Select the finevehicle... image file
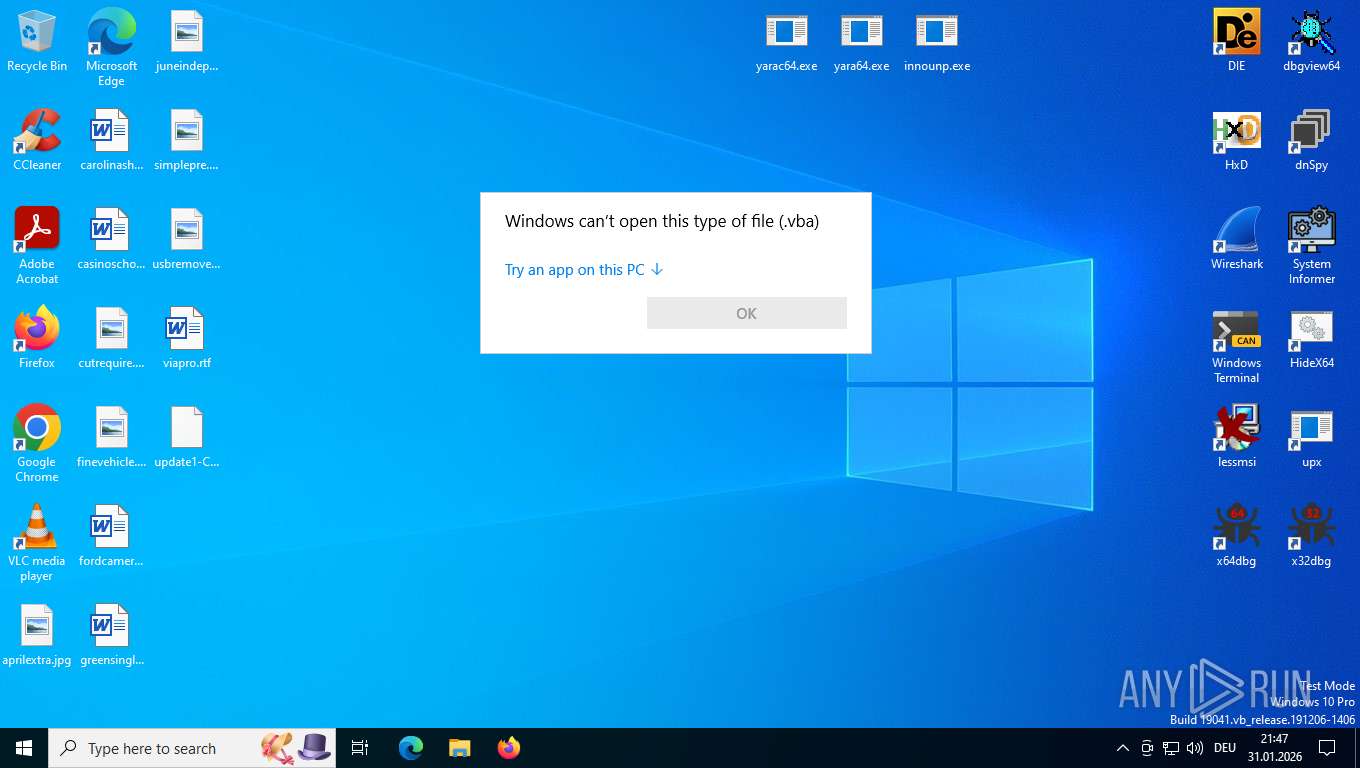 [x=111, y=437]
